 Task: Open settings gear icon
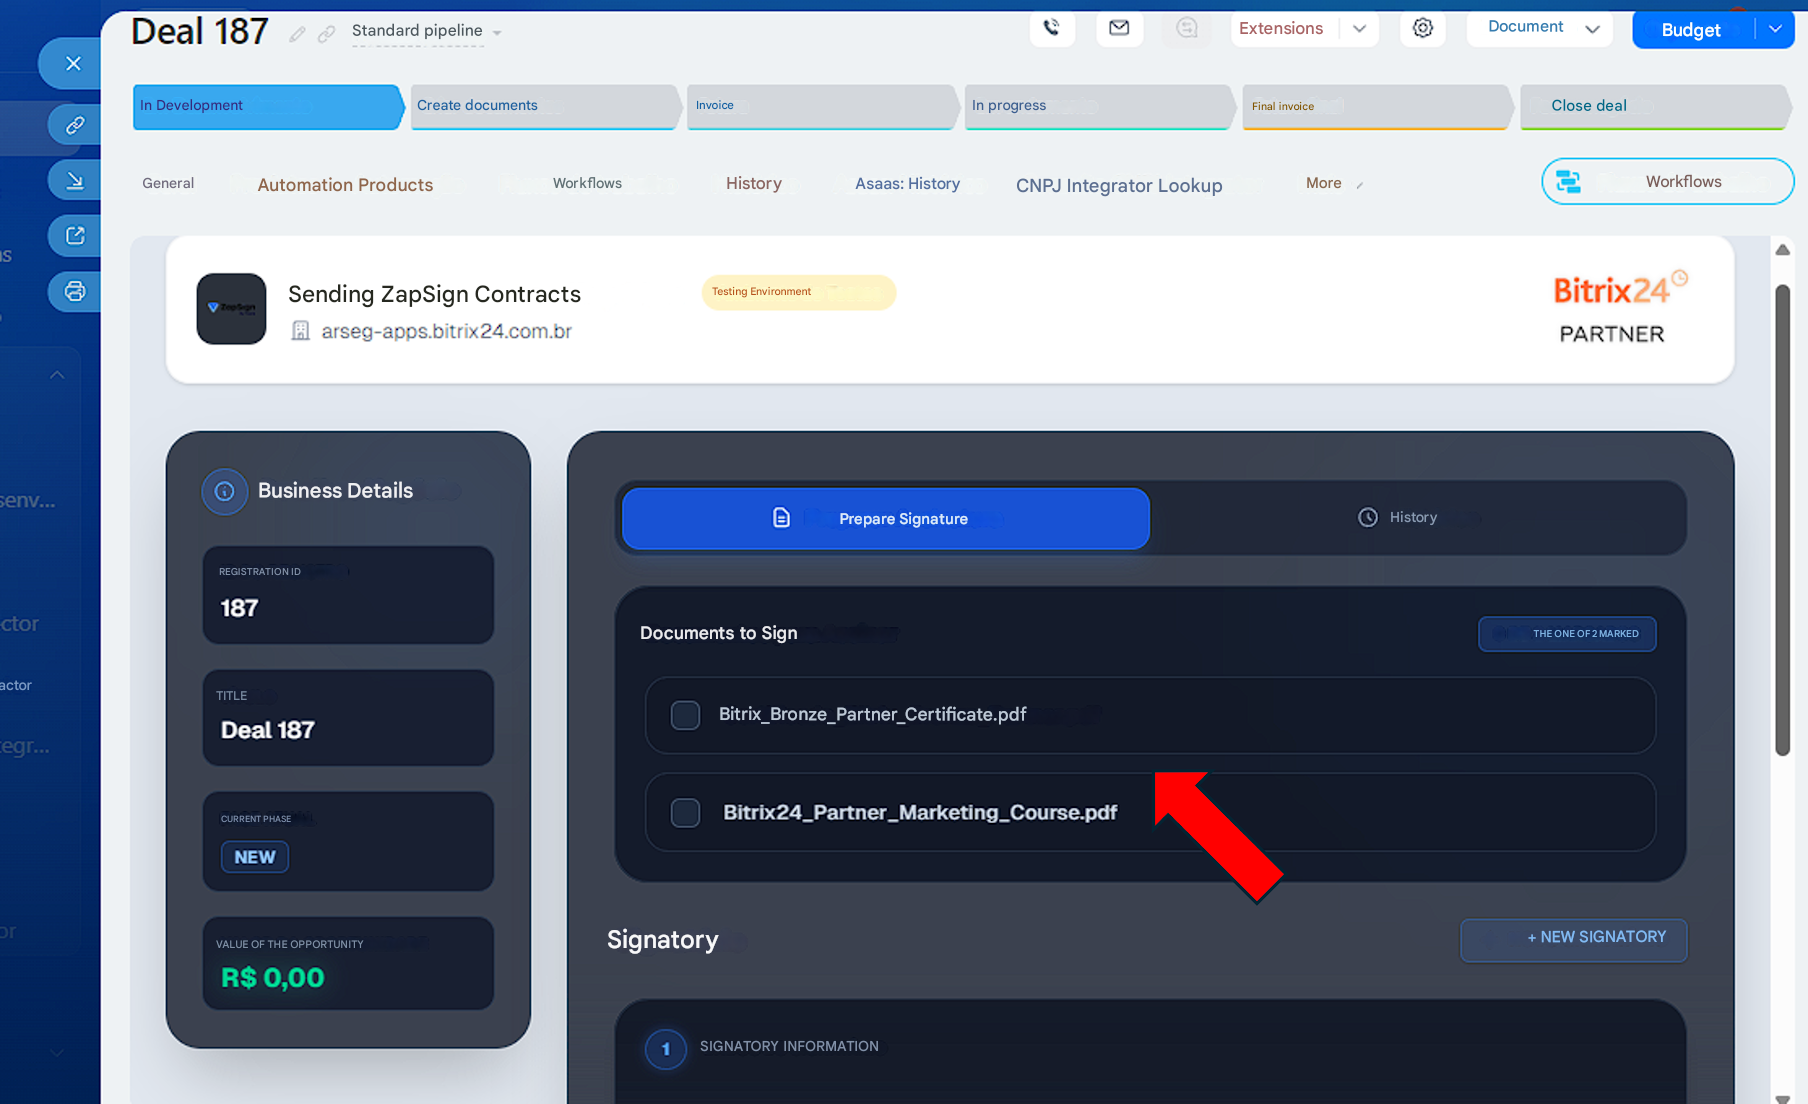click(x=1422, y=28)
